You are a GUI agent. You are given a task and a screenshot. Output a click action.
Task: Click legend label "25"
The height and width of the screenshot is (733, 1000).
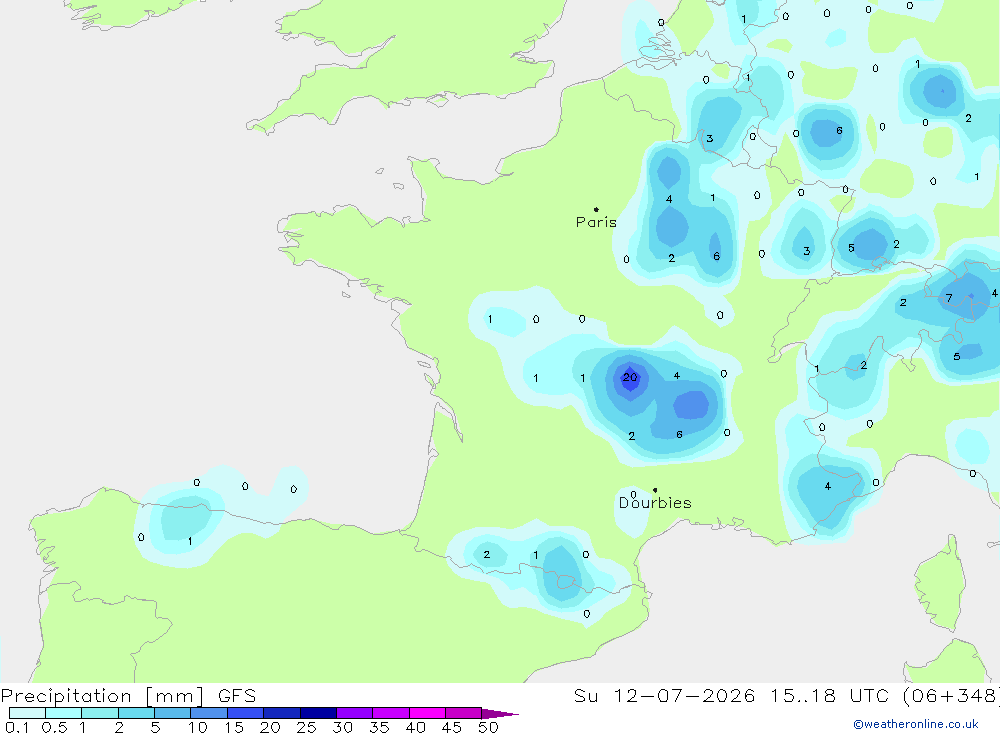[307, 727]
